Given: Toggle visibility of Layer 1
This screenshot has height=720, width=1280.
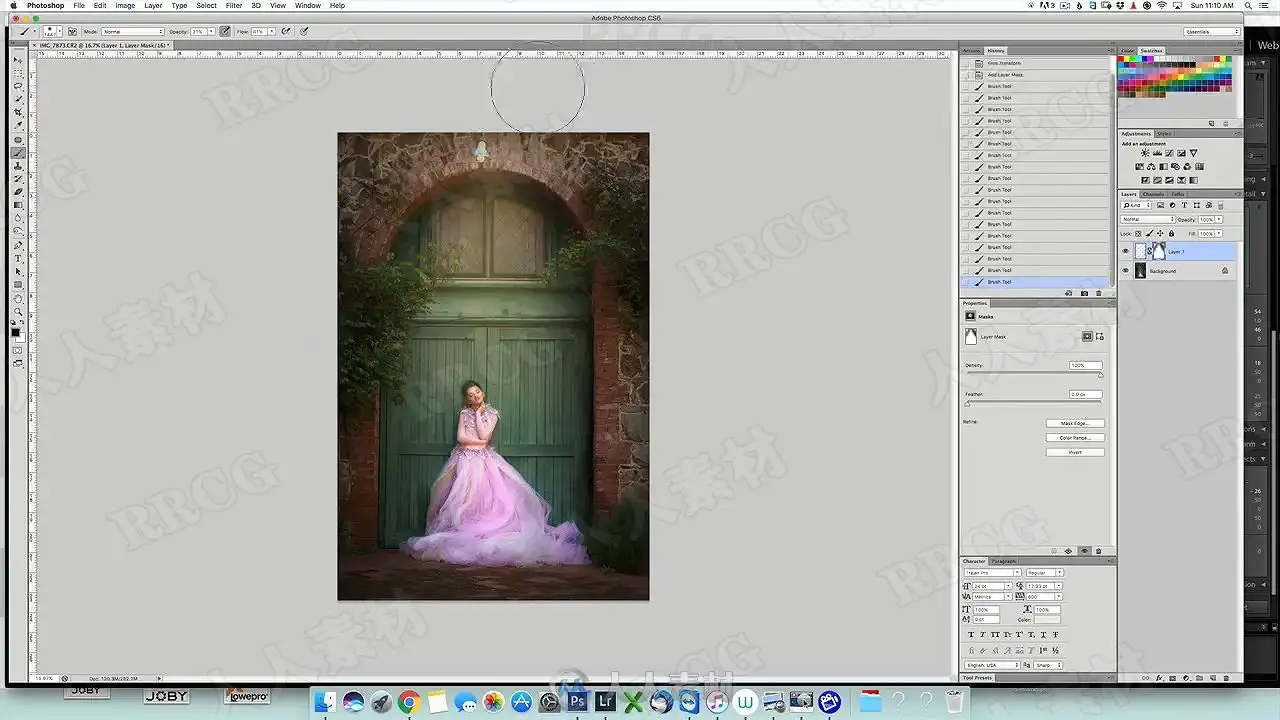Looking at the screenshot, I should [1125, 251].
